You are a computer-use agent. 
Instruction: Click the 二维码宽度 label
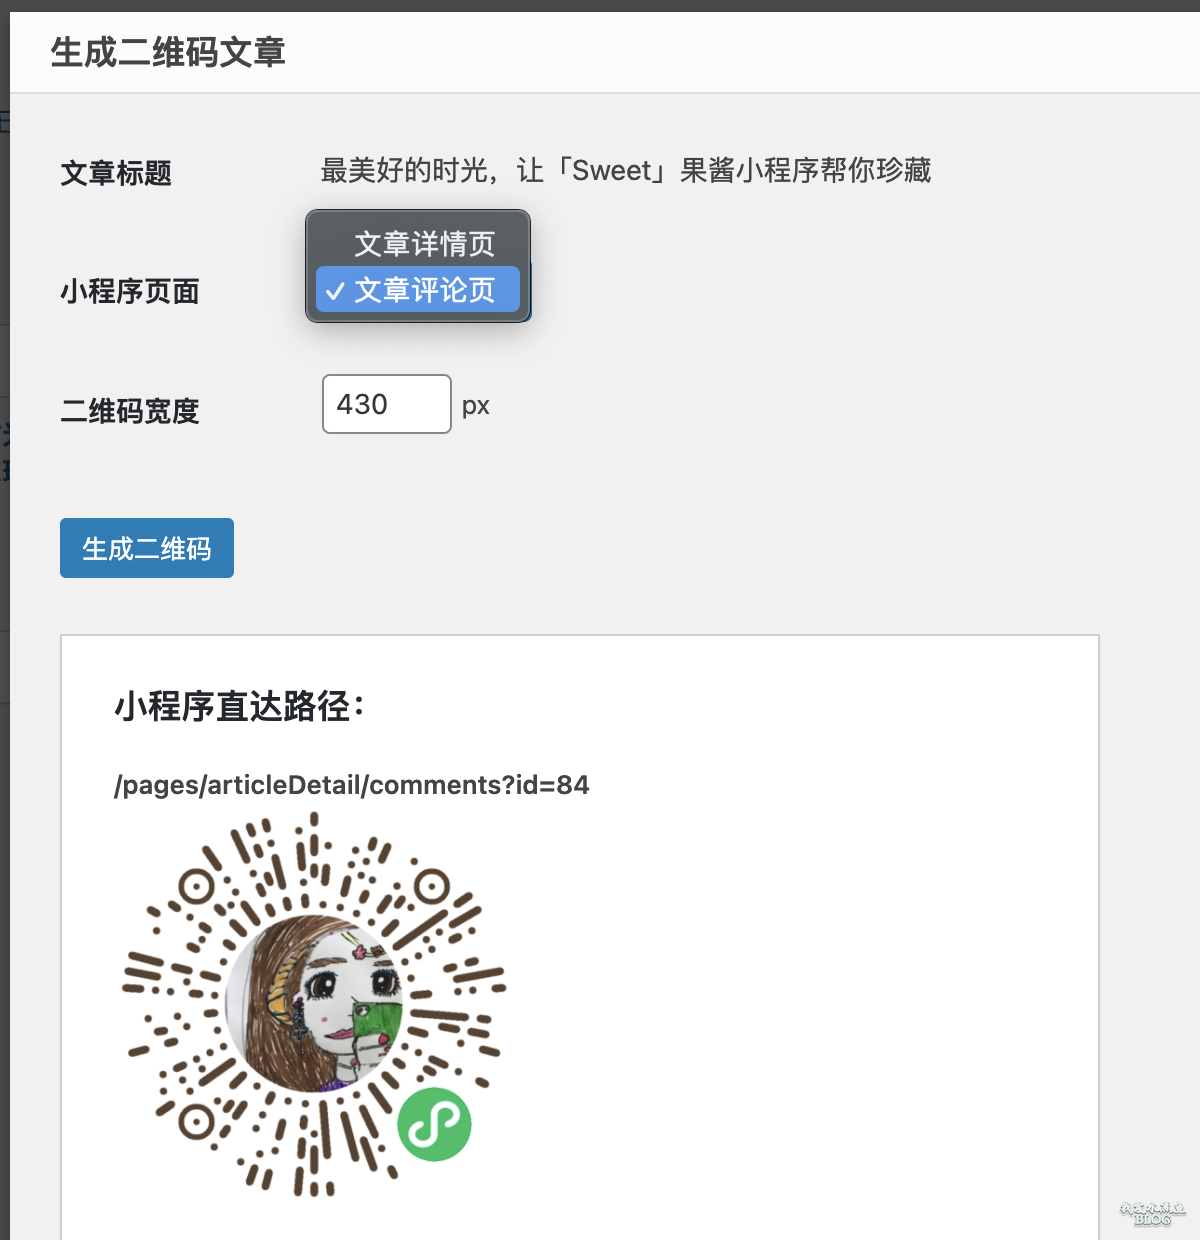click(130, 411)
